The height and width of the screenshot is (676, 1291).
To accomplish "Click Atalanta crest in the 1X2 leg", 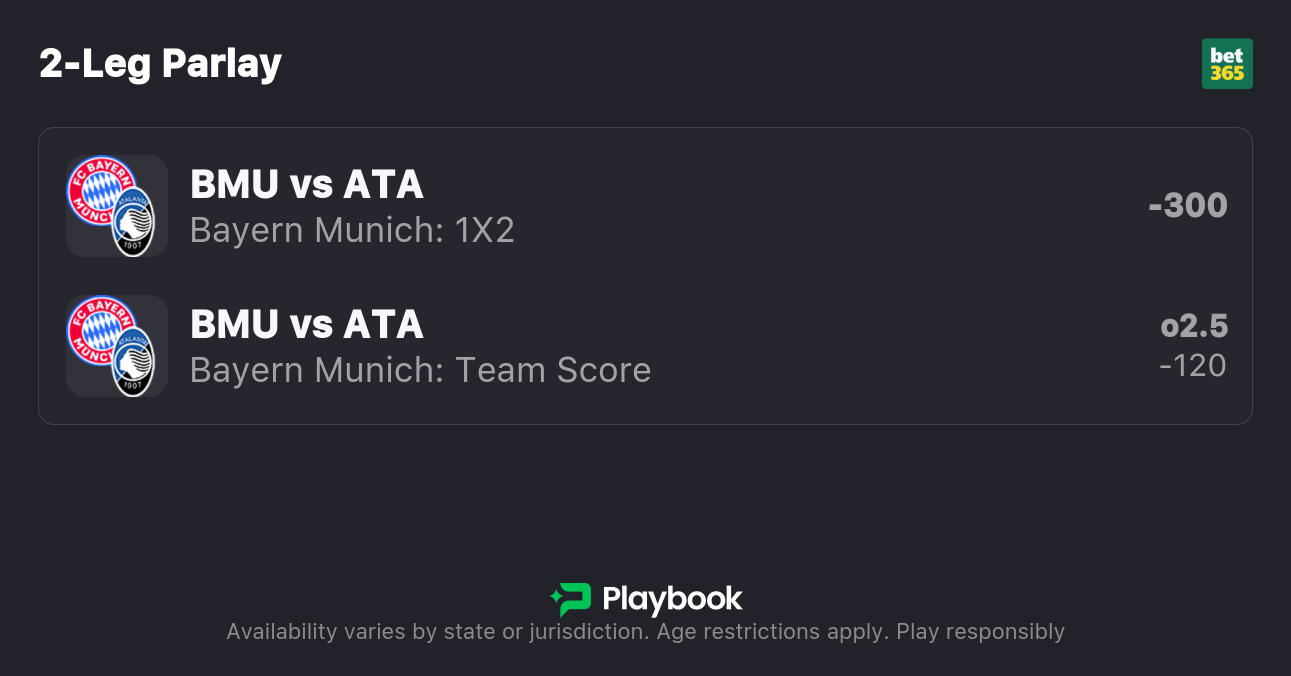I will point(133,222).
